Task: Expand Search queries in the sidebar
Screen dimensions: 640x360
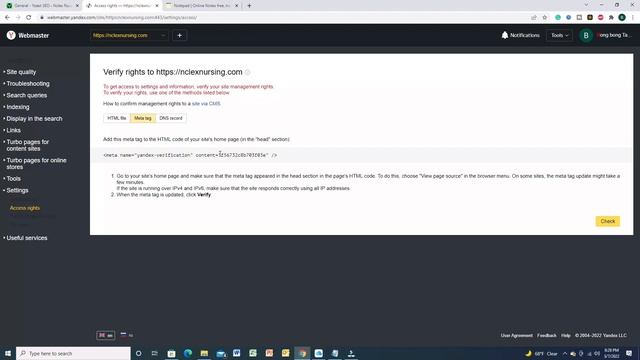Action: (27, 95)
